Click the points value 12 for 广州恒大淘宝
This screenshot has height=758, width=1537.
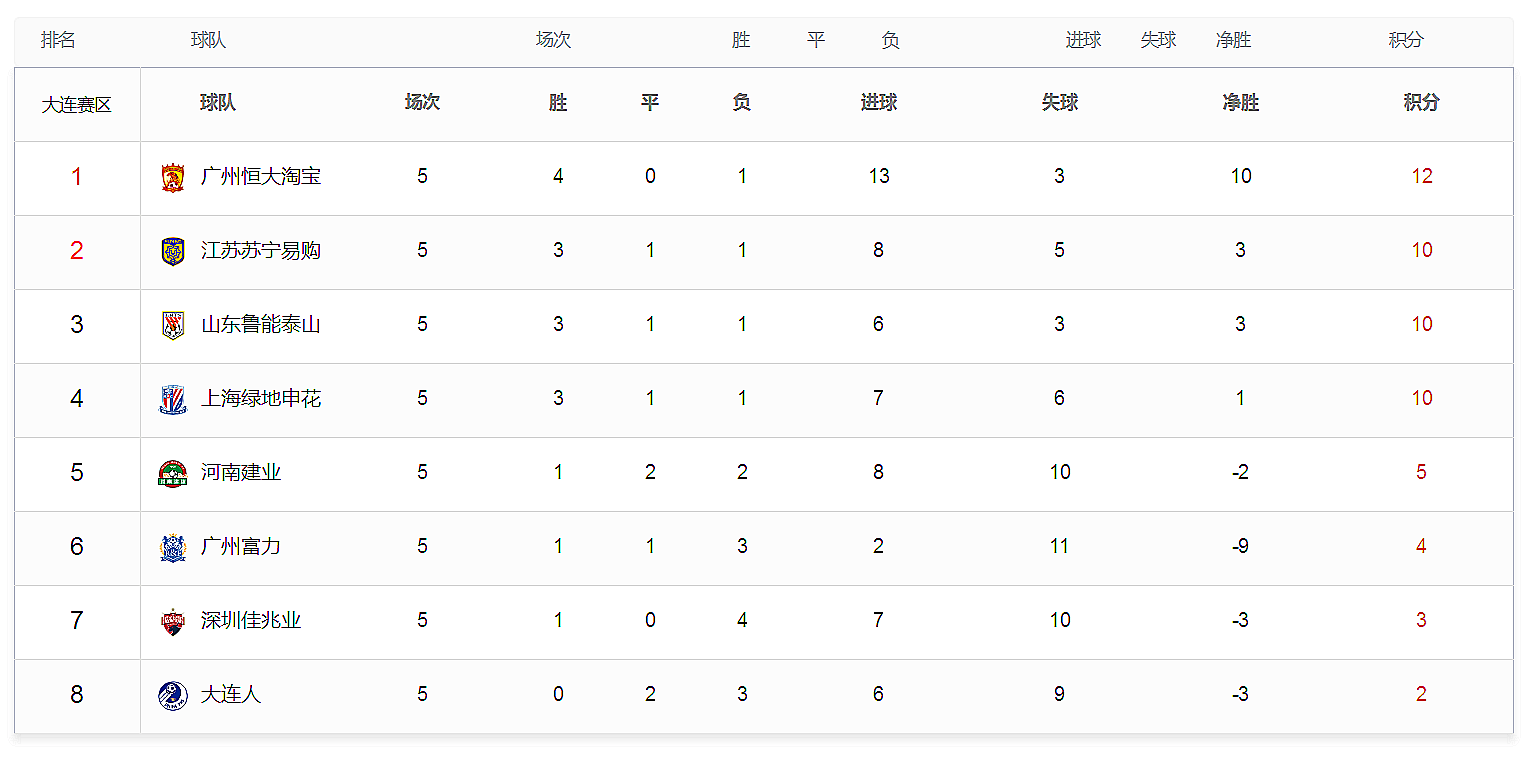(x=1421, y=177)
